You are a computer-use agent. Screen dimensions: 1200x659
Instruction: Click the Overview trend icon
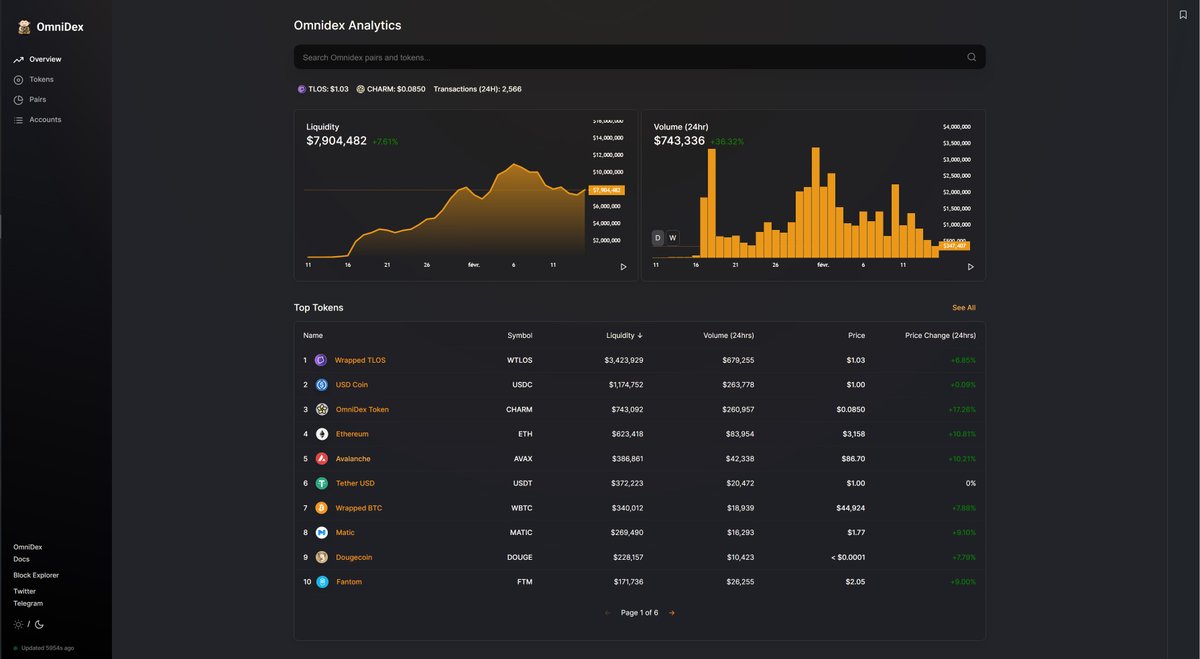[18, 60]
